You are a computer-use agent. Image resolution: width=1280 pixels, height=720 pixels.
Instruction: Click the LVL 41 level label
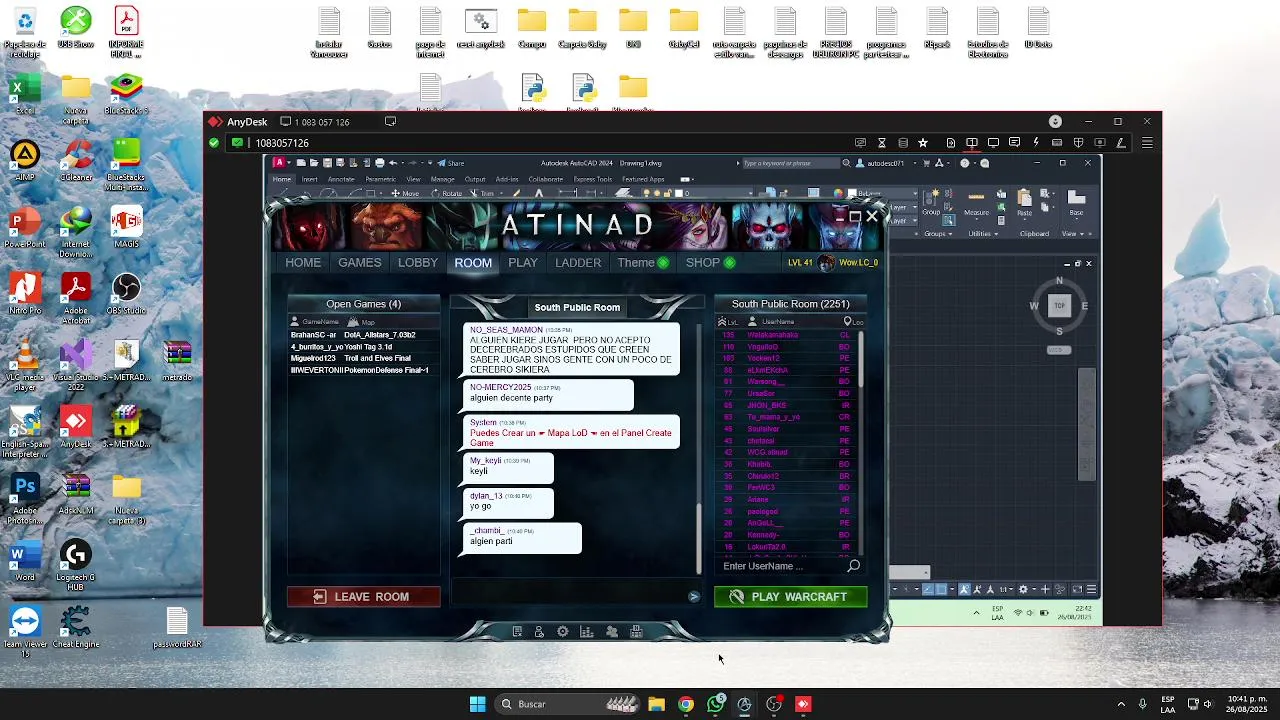[x=800, y=263]
